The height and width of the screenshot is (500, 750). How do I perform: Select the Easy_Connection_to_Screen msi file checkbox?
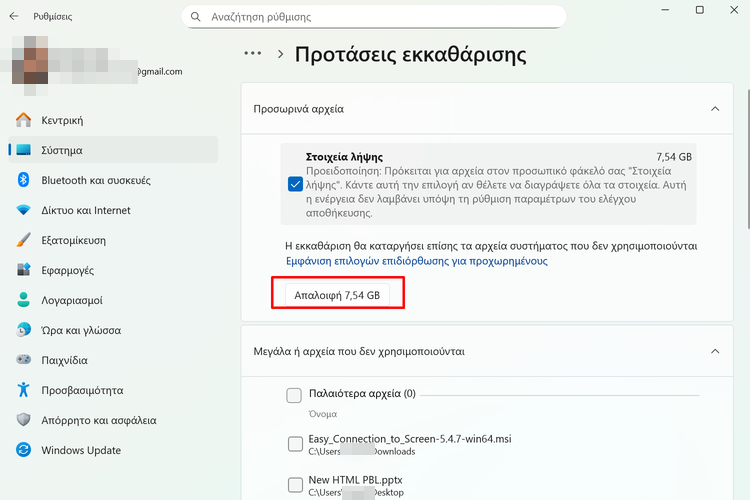[x=294, y=444]
